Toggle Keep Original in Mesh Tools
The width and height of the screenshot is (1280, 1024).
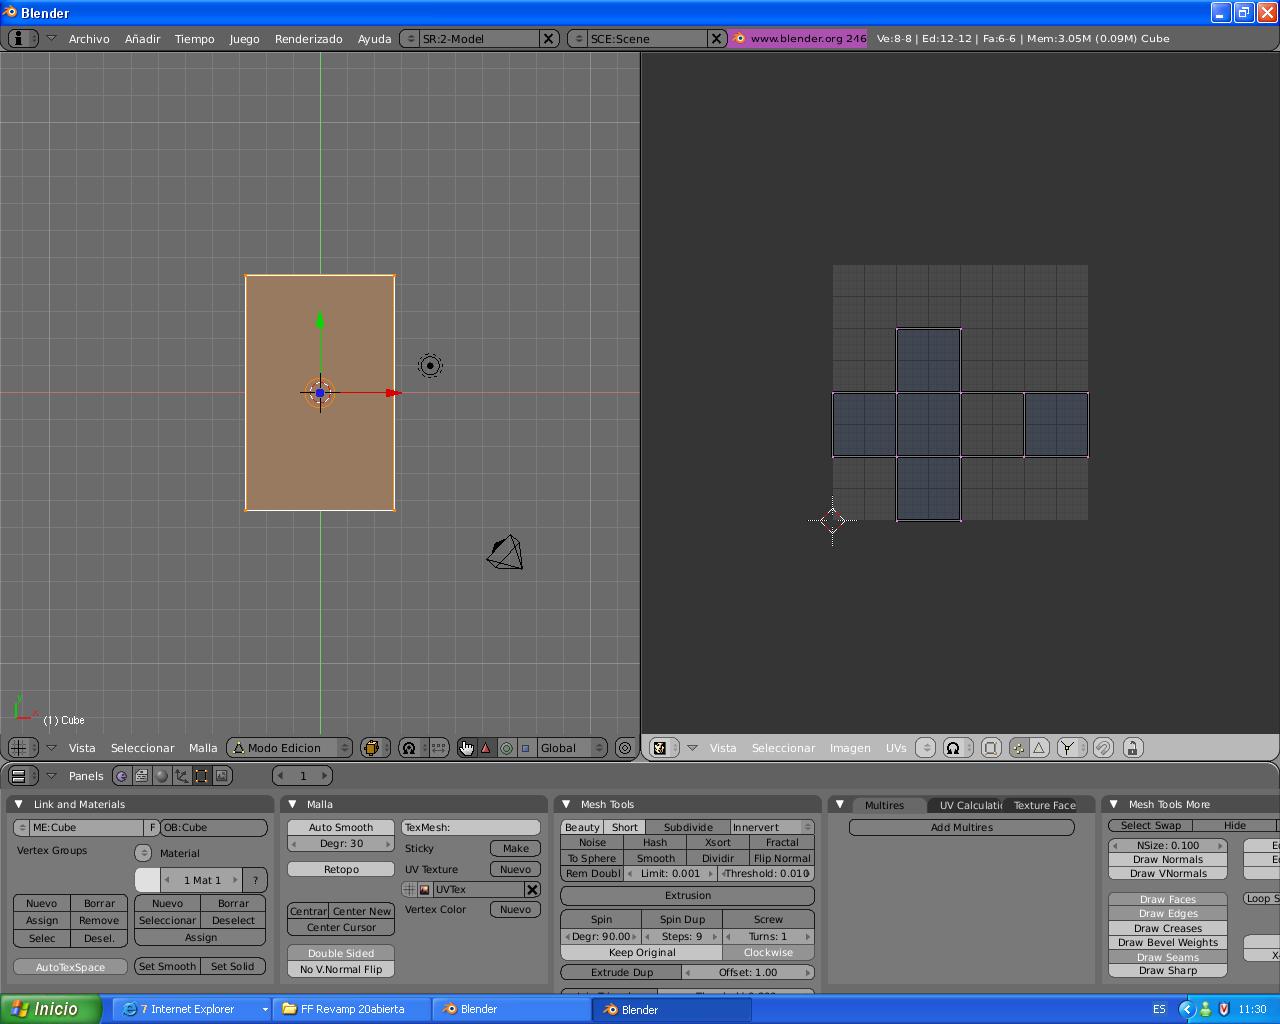tap(642, 953)
